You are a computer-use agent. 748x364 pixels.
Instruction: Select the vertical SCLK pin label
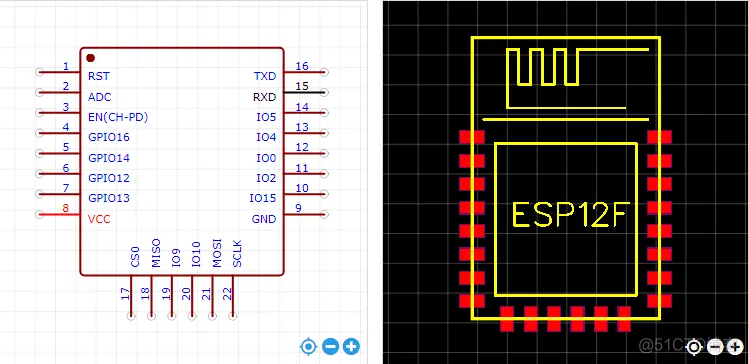point(237,254)
